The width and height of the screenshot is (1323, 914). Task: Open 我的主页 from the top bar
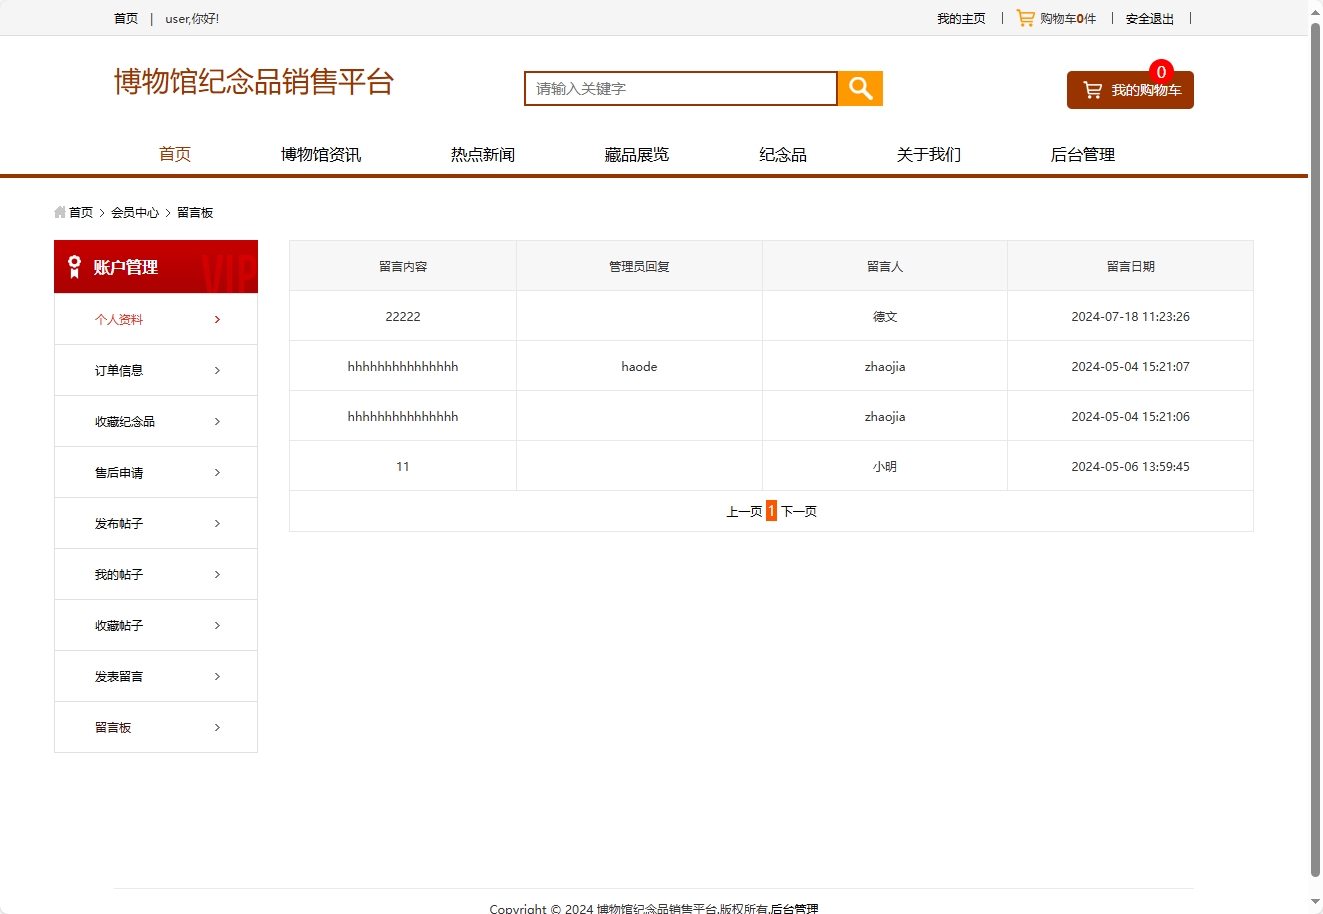[961, 18]
